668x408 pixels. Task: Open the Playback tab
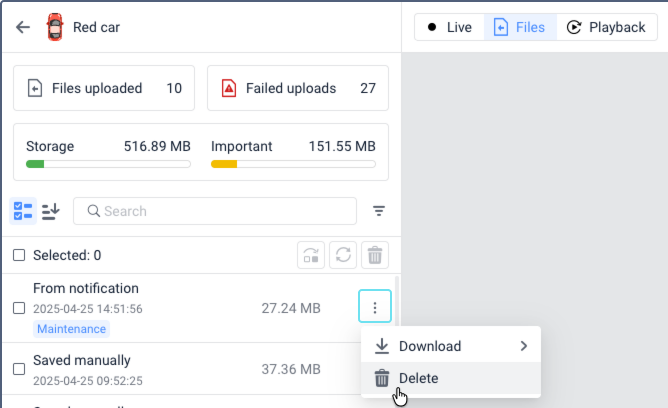(x=606, y=27)
